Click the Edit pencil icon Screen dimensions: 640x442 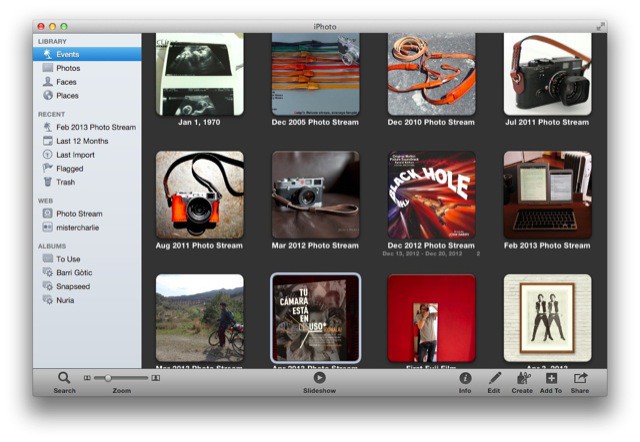pos(494,378)
